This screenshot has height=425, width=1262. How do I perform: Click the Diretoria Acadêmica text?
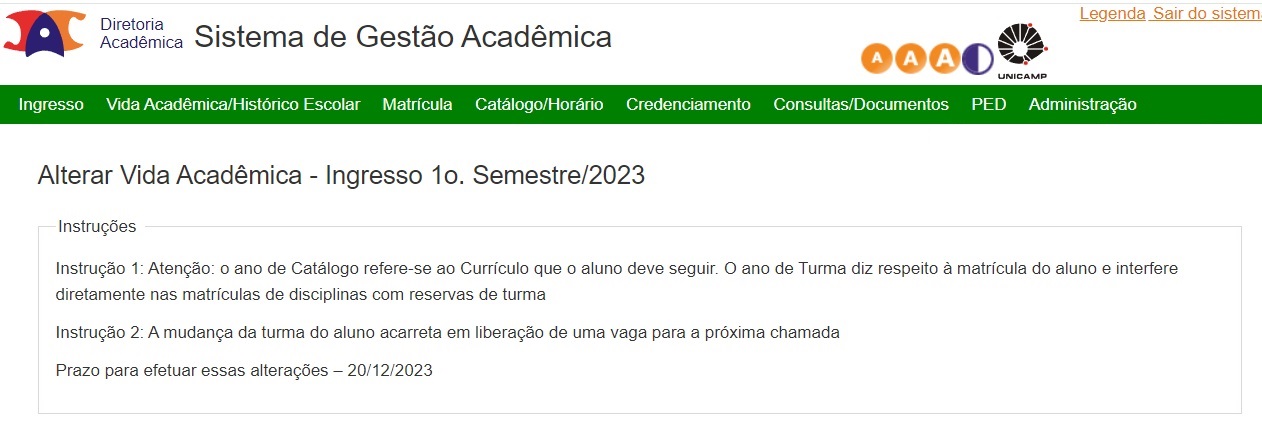(x=141, y=33)
